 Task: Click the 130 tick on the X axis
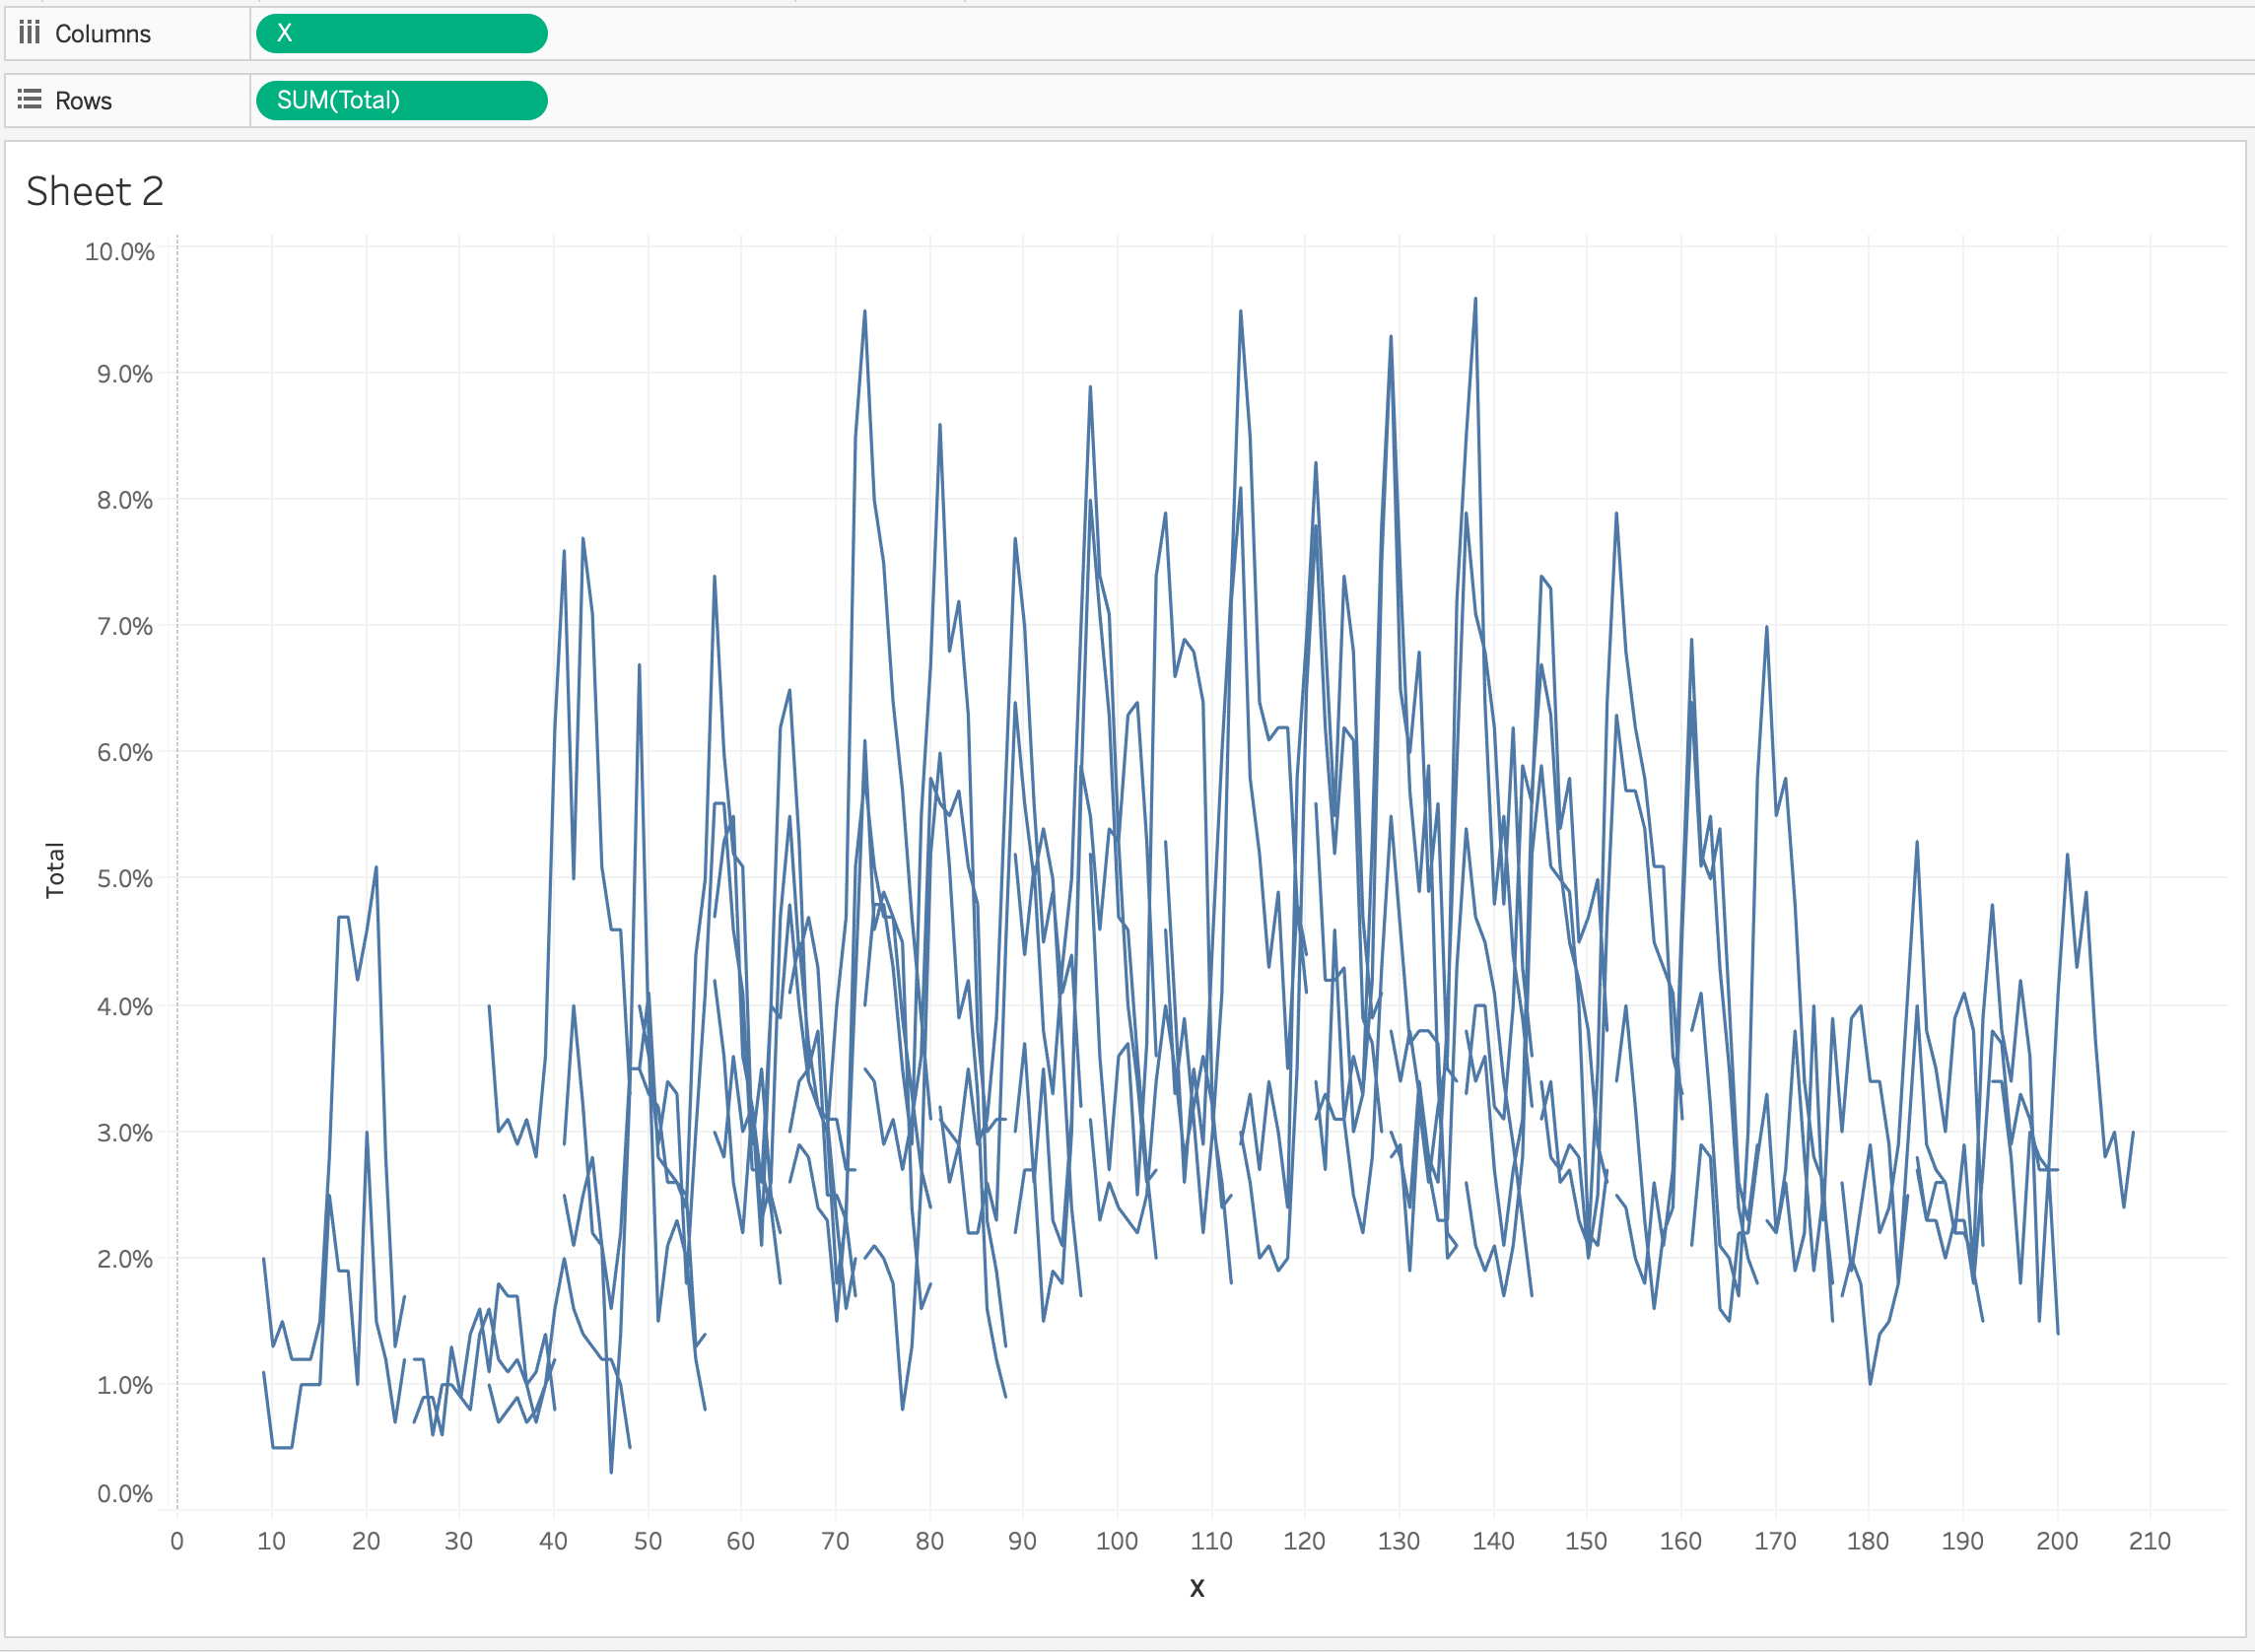pos(1399,1541)
